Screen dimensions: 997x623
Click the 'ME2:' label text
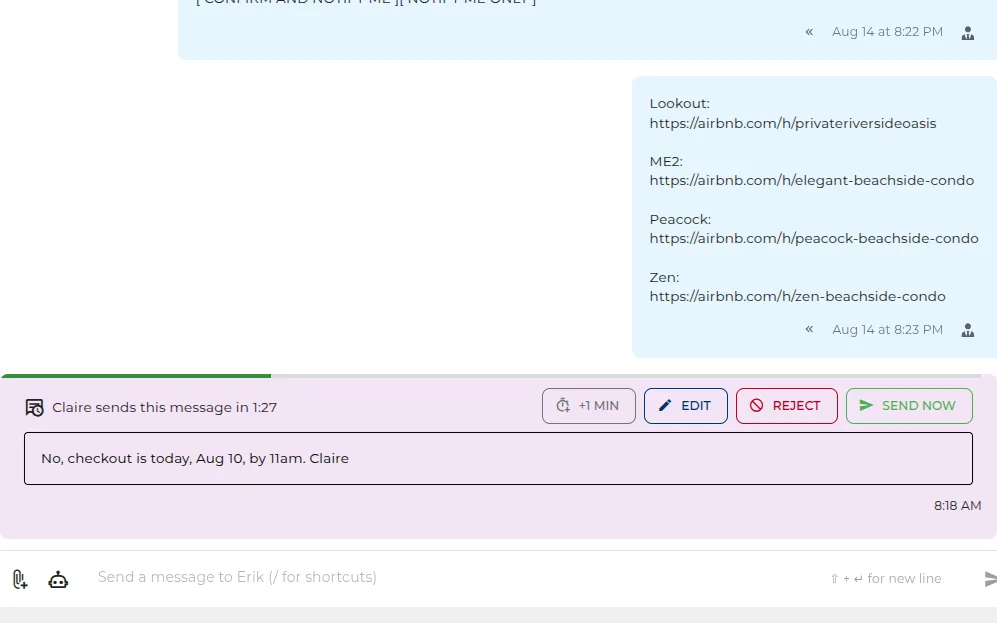pos(666,161)
